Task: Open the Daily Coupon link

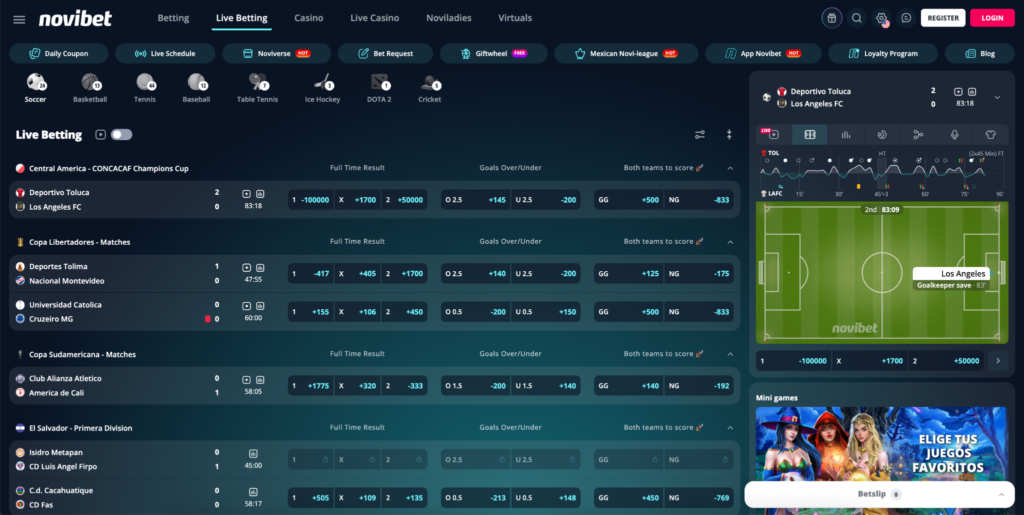Action: pyautogui.click(x=59, y=54)
